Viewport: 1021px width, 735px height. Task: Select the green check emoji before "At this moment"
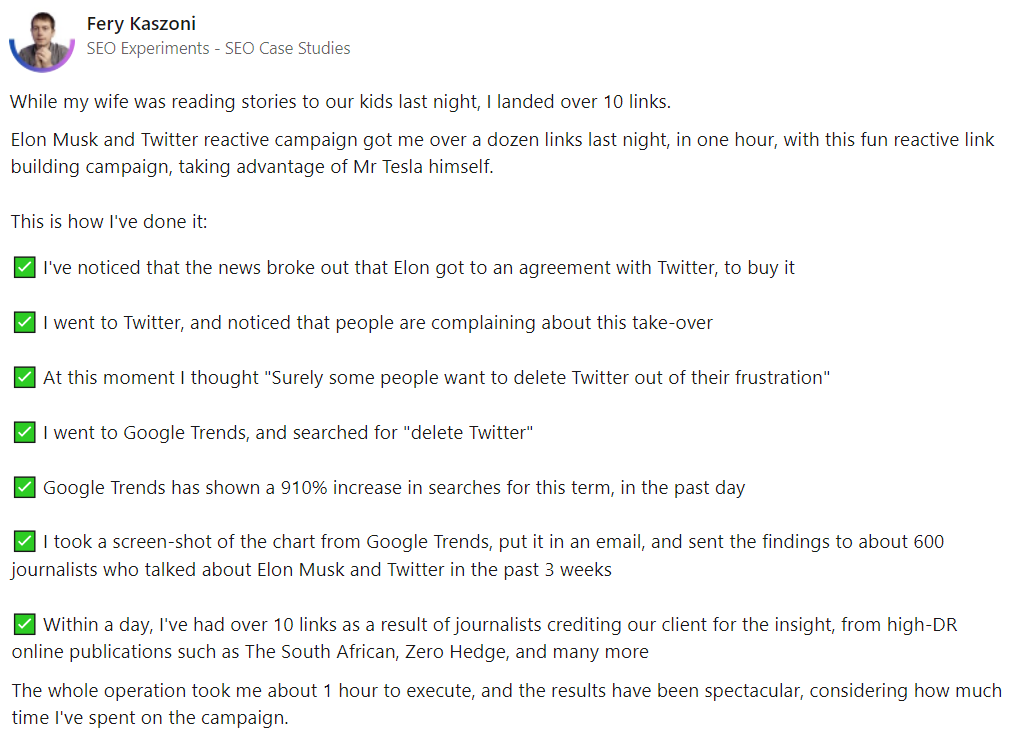[25, 378]
